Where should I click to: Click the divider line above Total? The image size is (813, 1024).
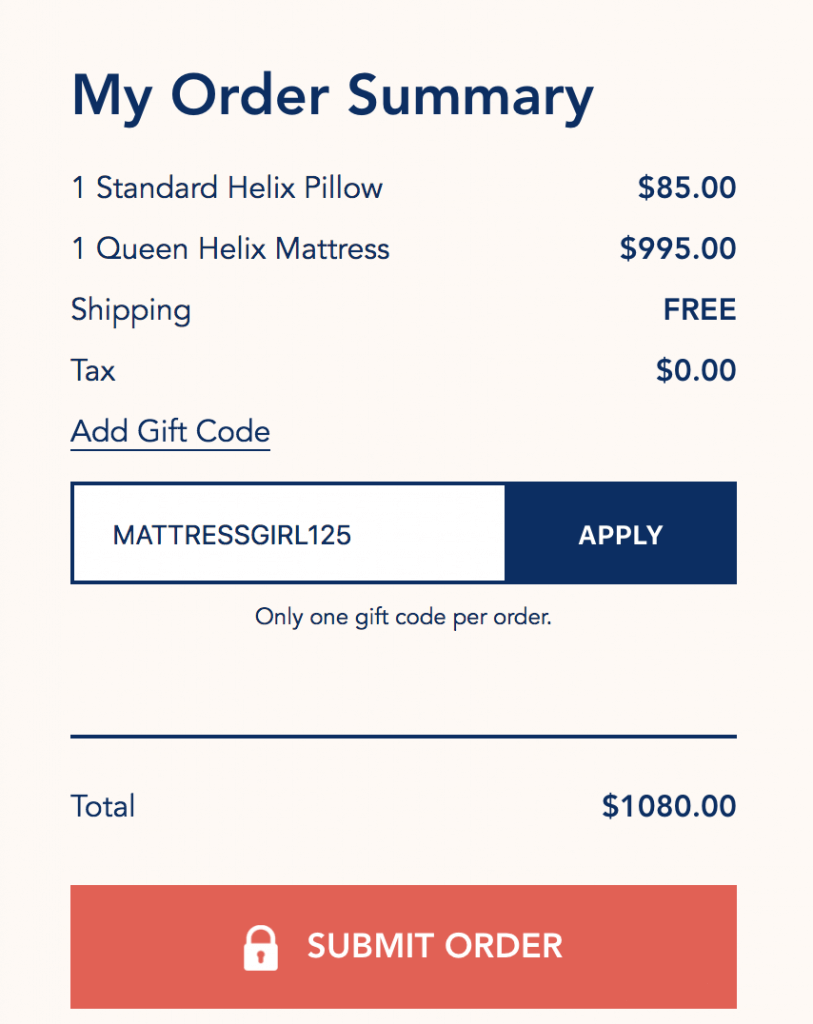pos(403,736)
